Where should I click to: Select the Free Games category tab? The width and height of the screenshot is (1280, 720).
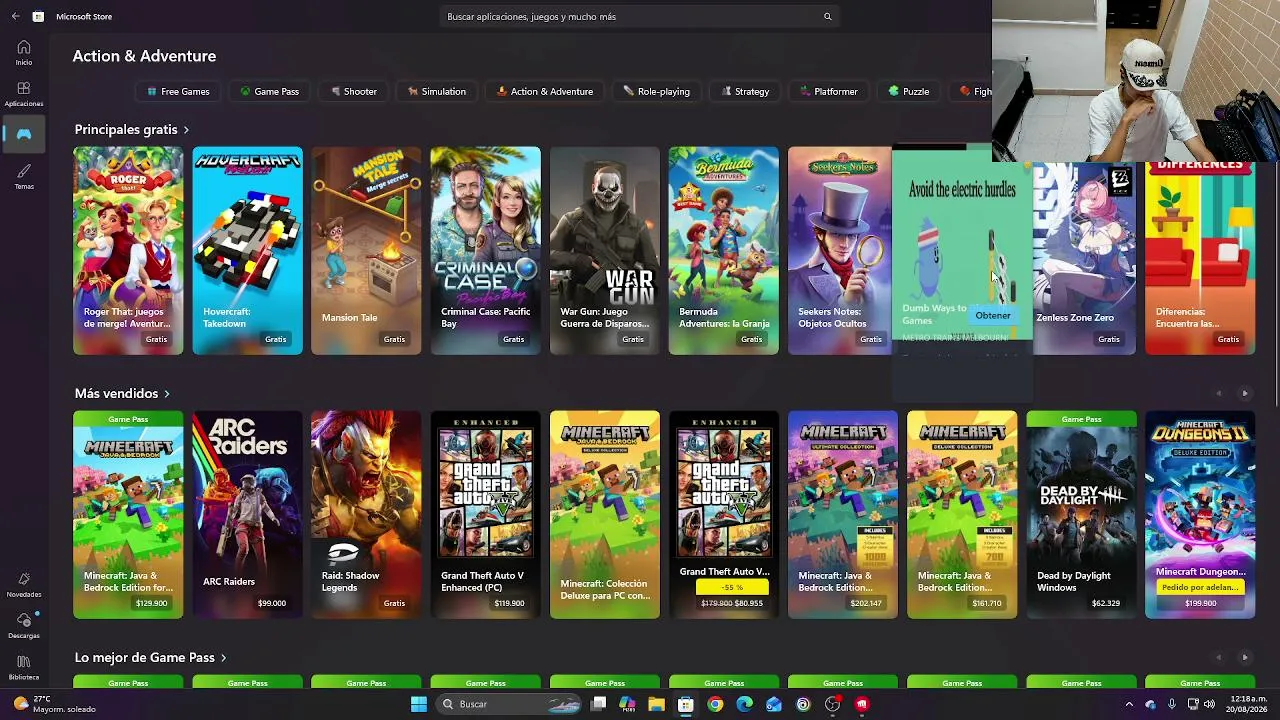(x=178, y=91)
